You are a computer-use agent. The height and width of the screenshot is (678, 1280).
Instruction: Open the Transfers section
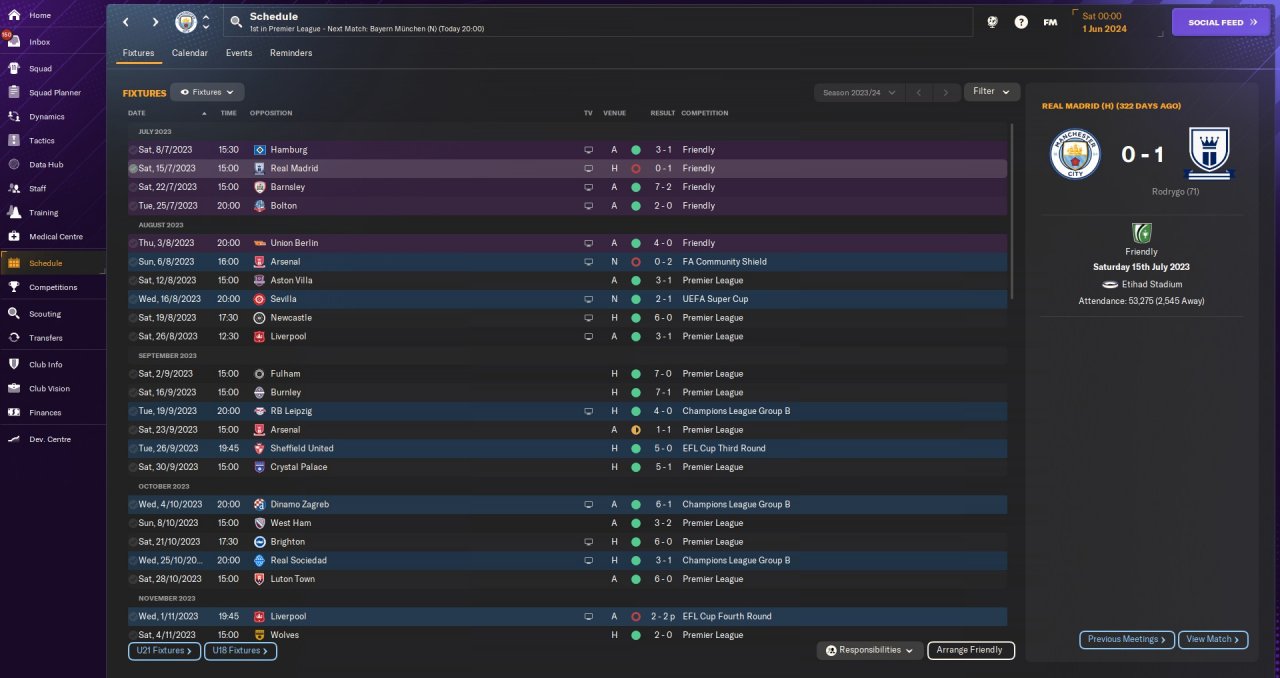[x=46, y=338]
